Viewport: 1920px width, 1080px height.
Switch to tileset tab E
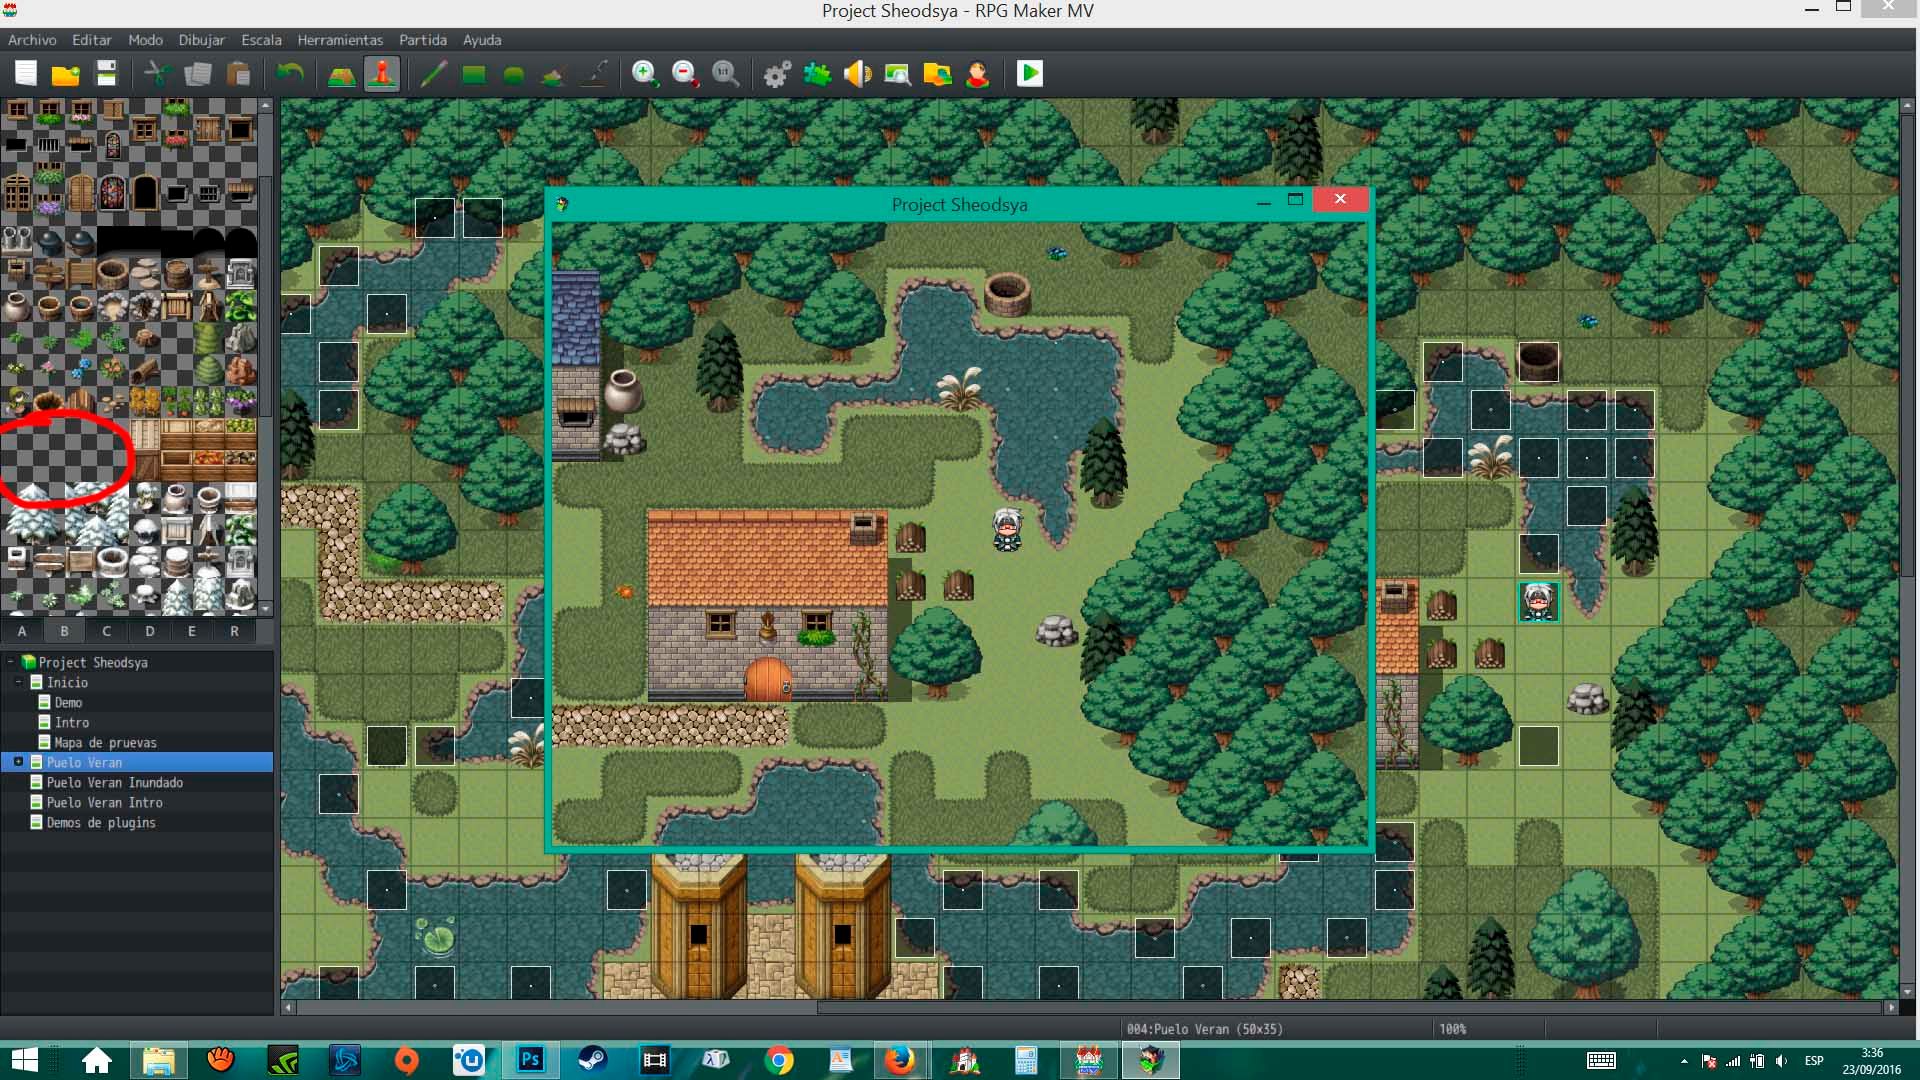[192, 631]
